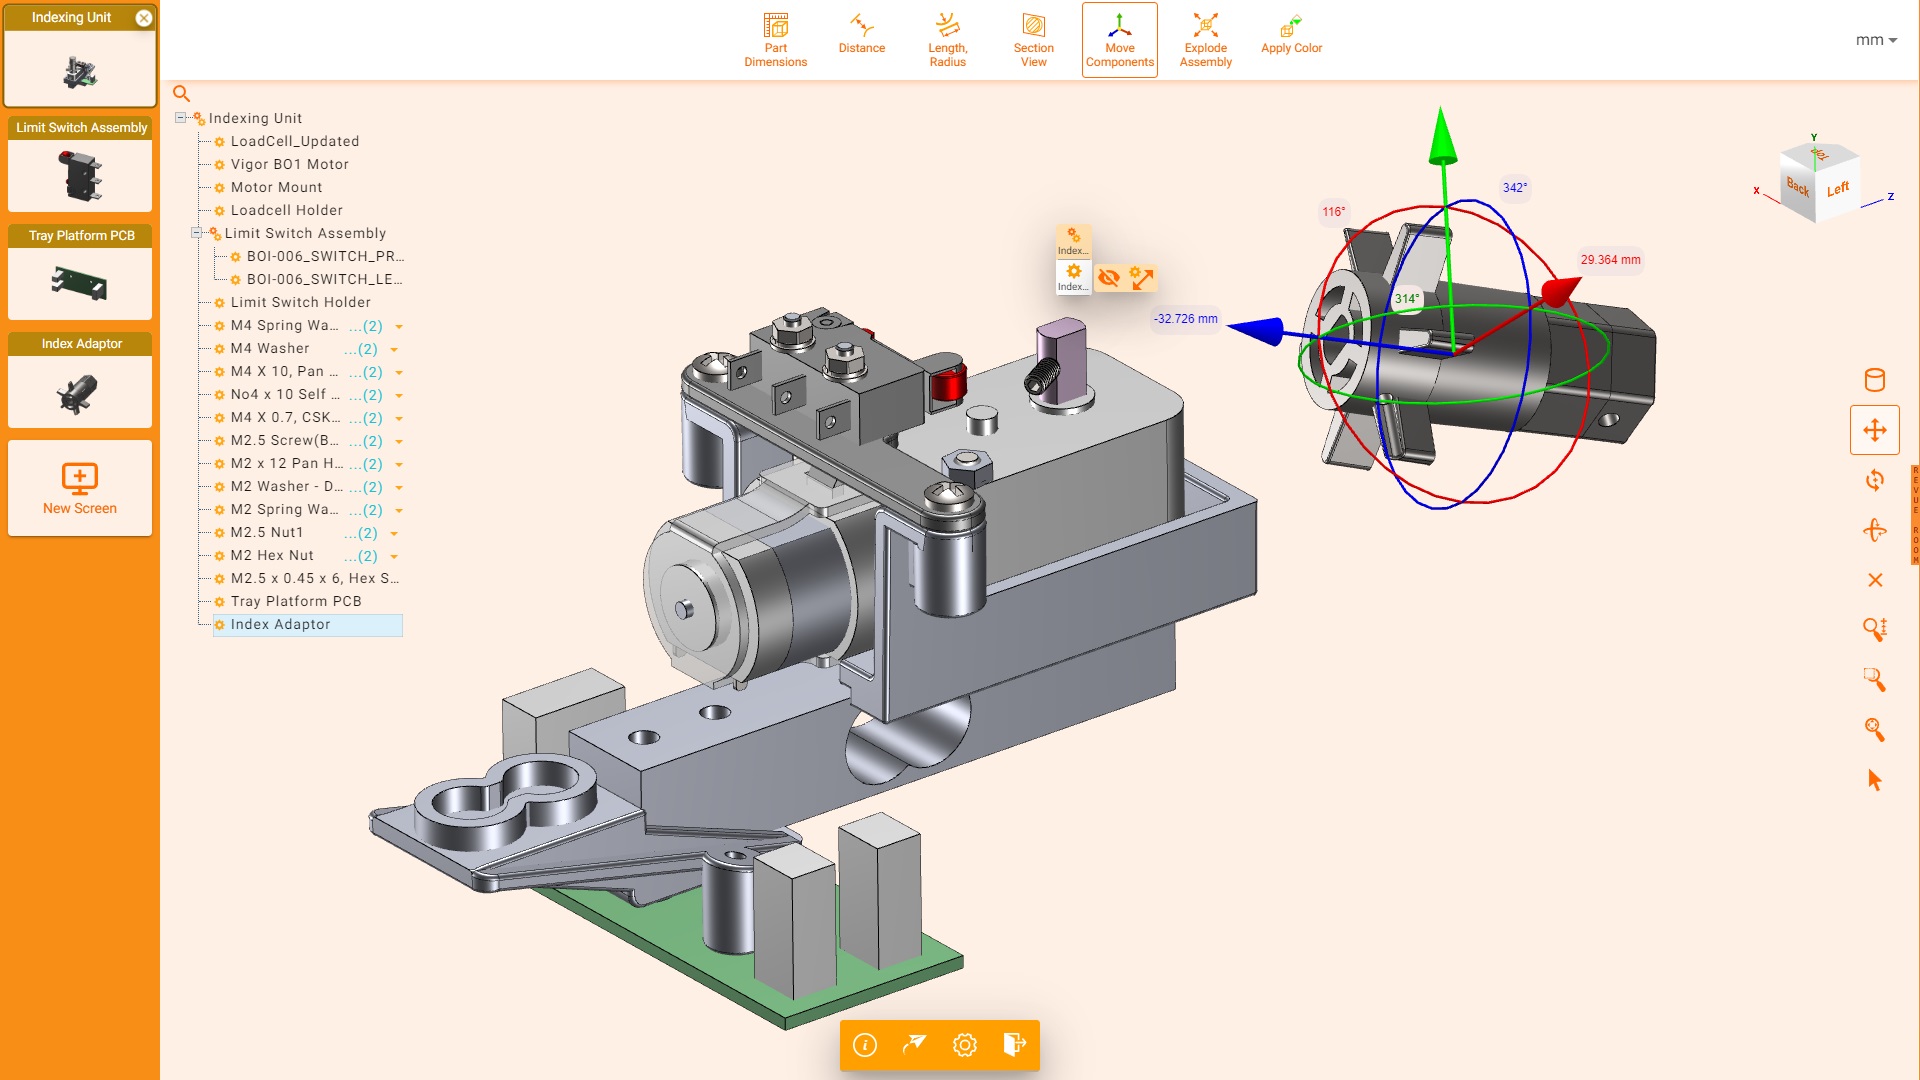This screenshot has height=1080, width=1920.
Task: Hide the selected component with crossed-eye icon
Action: 1108,278
